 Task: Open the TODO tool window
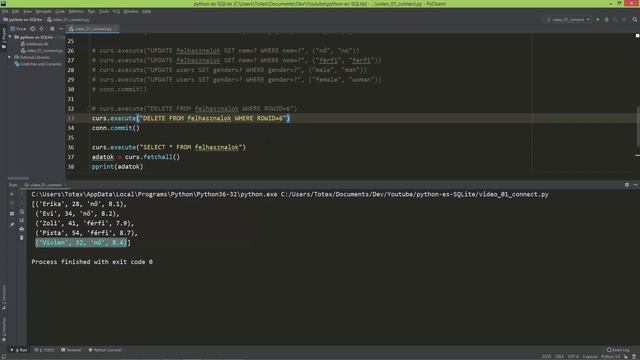click(44, 350)
